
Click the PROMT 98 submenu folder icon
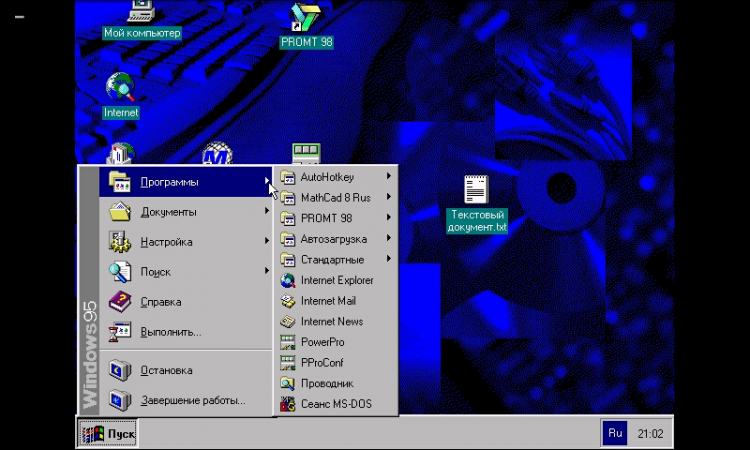[x=287, y=218]
